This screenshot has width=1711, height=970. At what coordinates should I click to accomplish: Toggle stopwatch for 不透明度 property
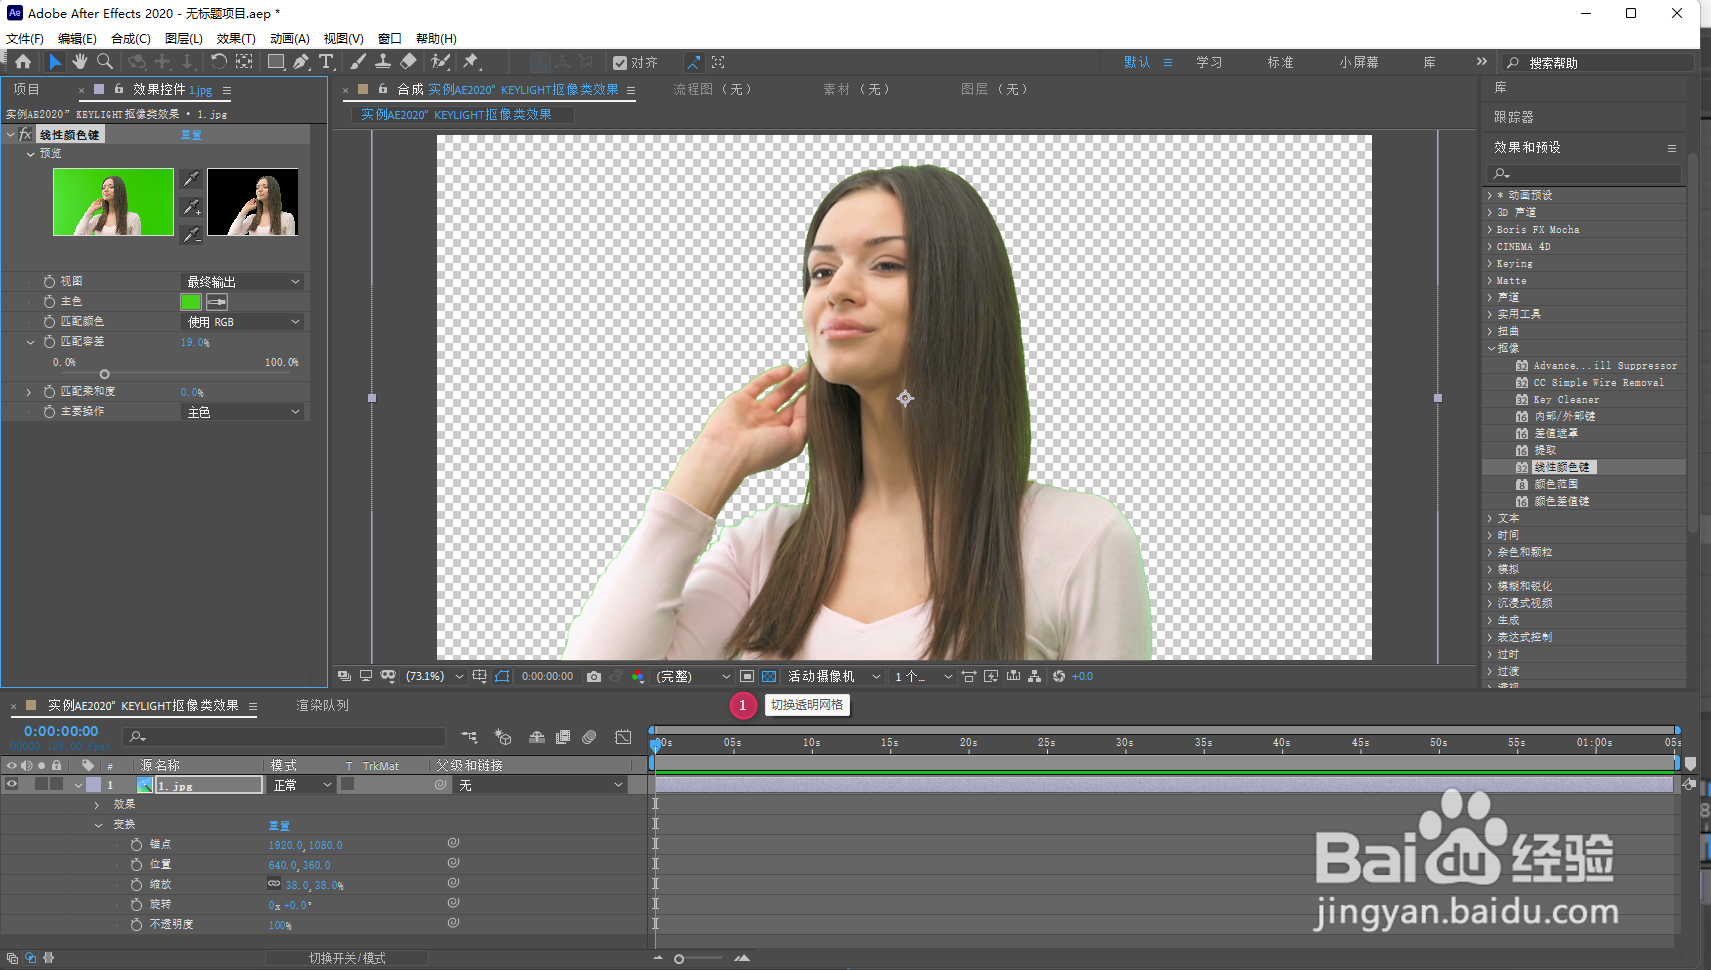pyautogui.click(x=136, y=925)
